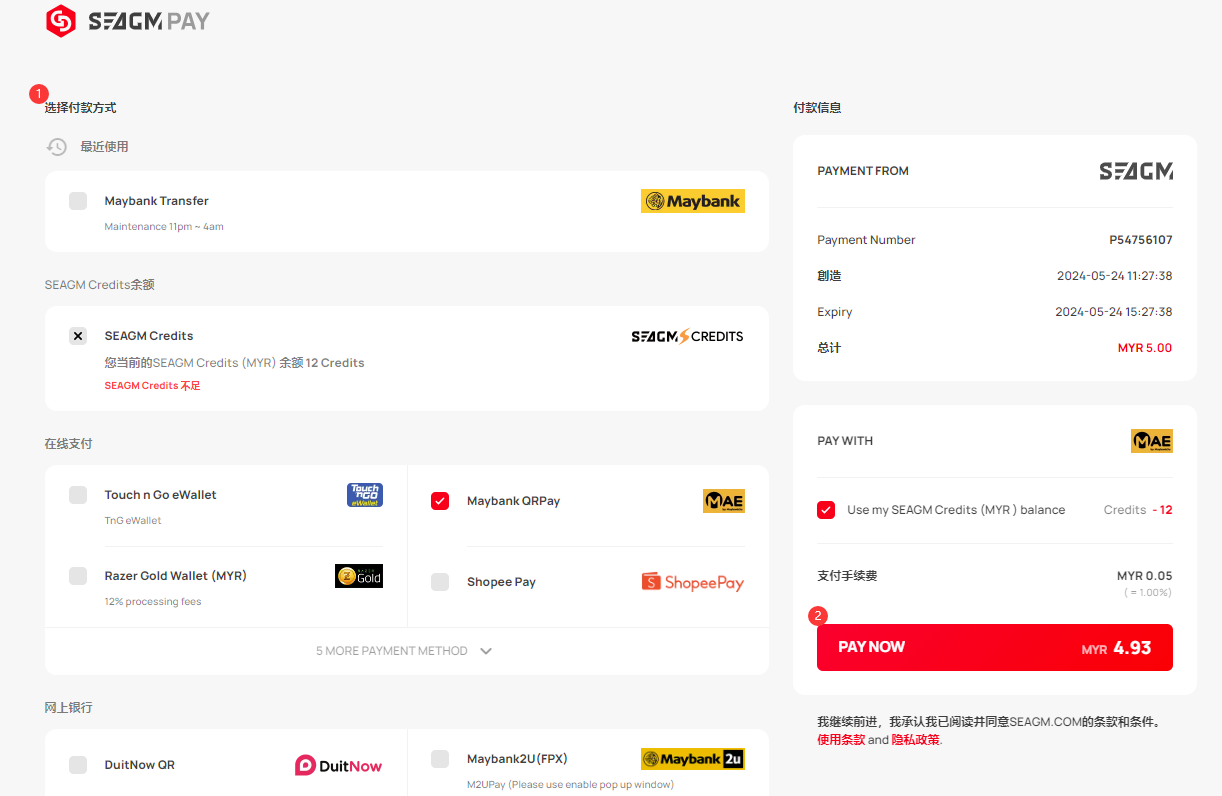Screen dimensions: 1222x796
Task: Open the 使用条款 terms link
Action: [841, 740]
